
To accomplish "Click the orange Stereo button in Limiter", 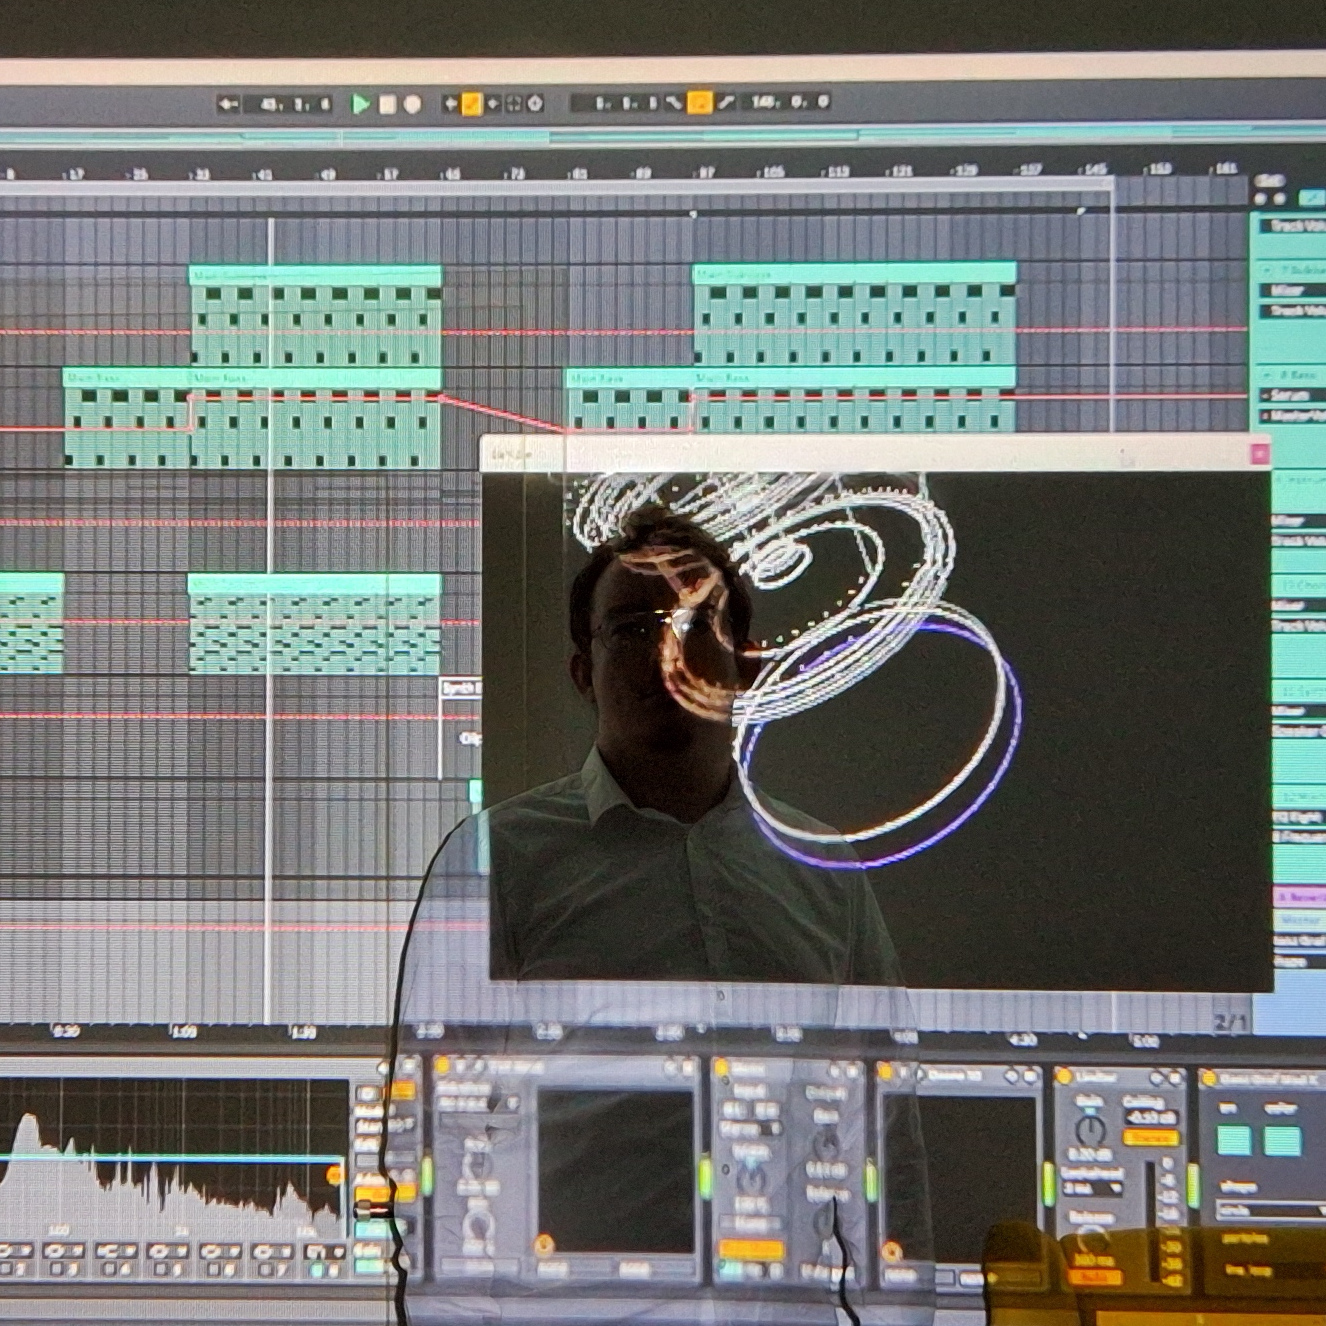I will [1149, 1138].
